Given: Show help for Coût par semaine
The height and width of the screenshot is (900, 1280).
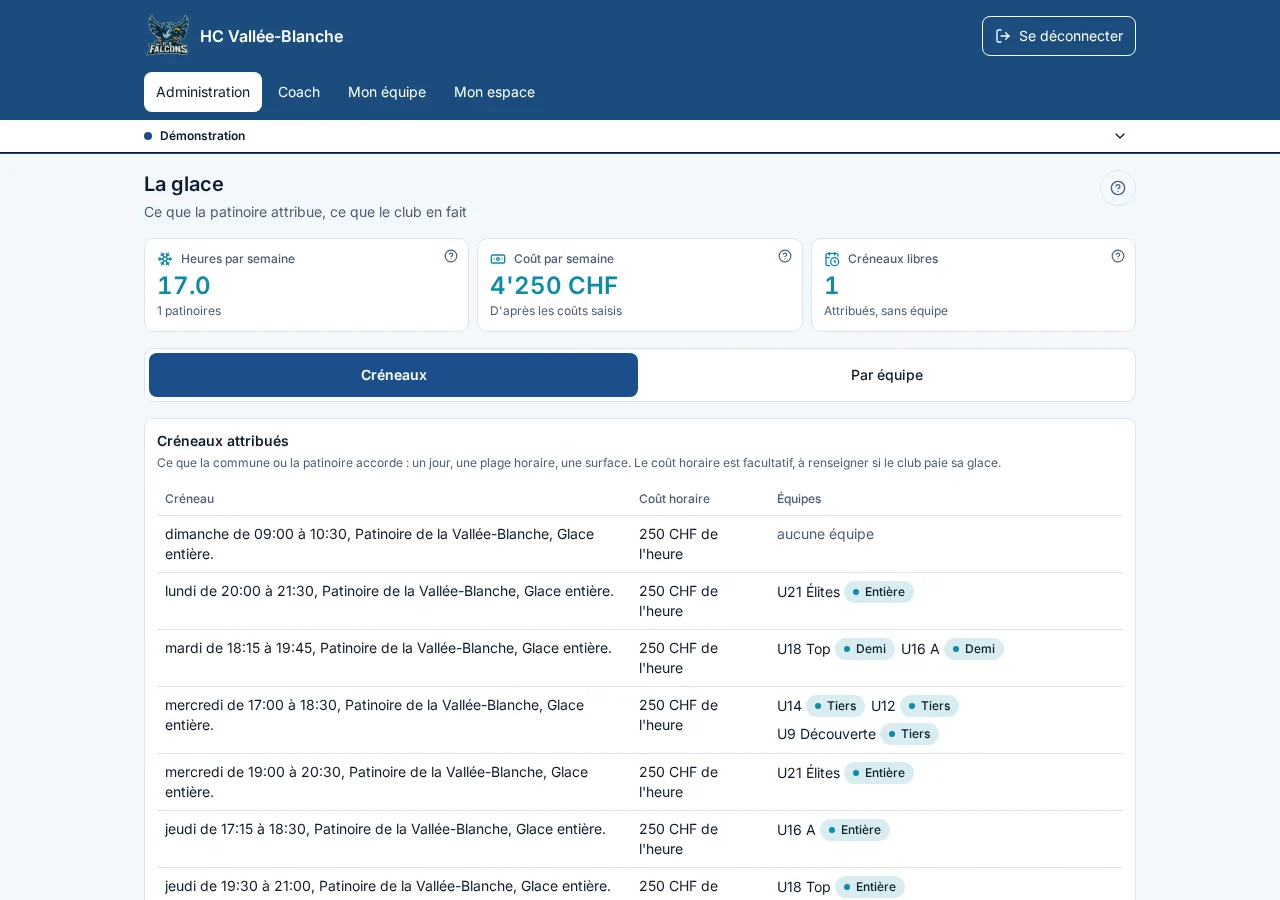Looking at the screenshot, I should click(785, 256).
